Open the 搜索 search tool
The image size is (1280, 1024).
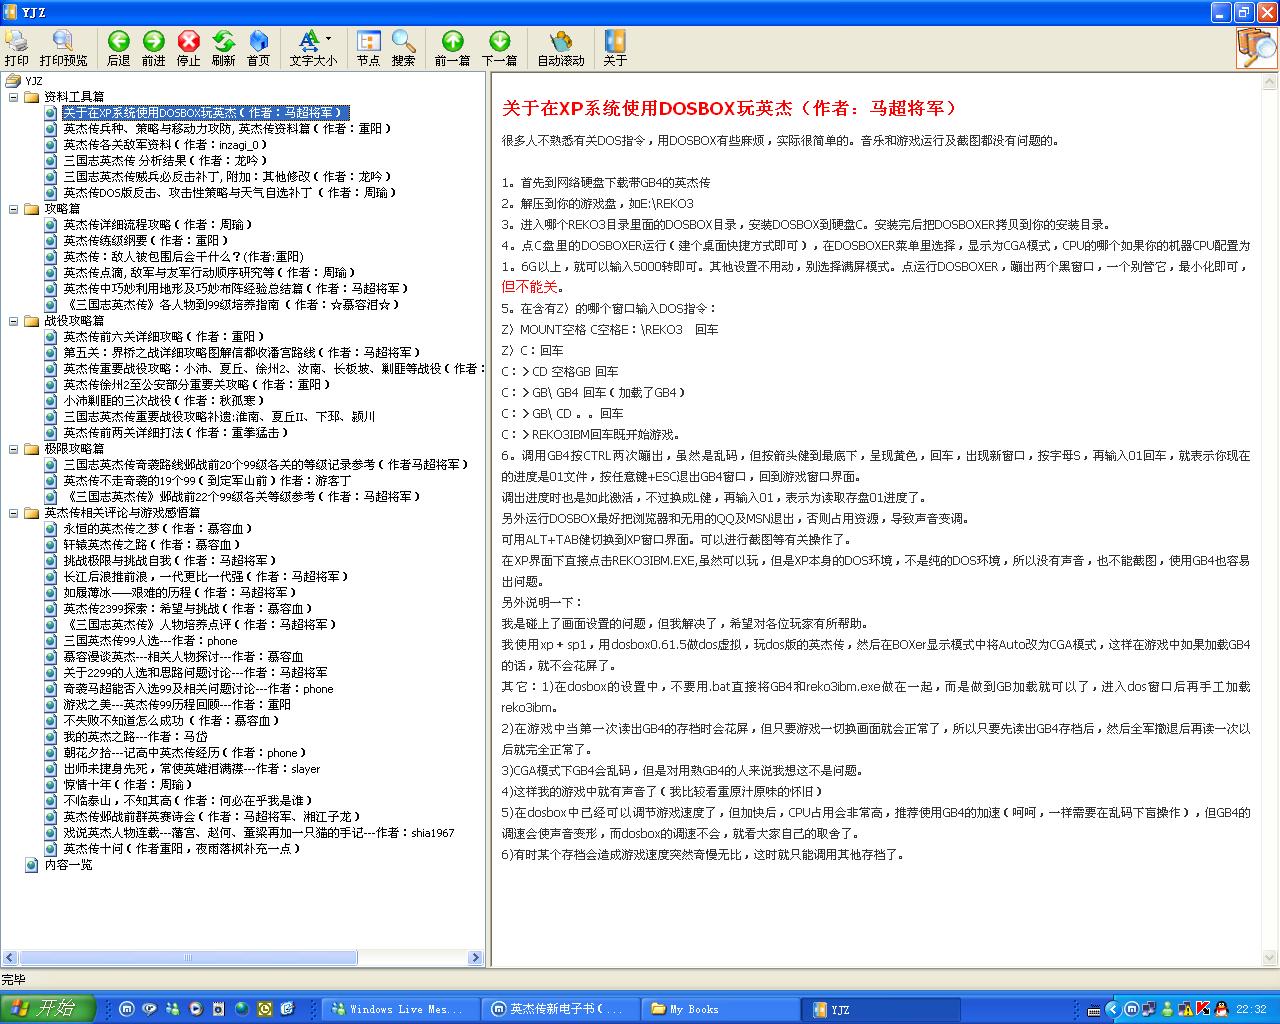click(403, 47)
